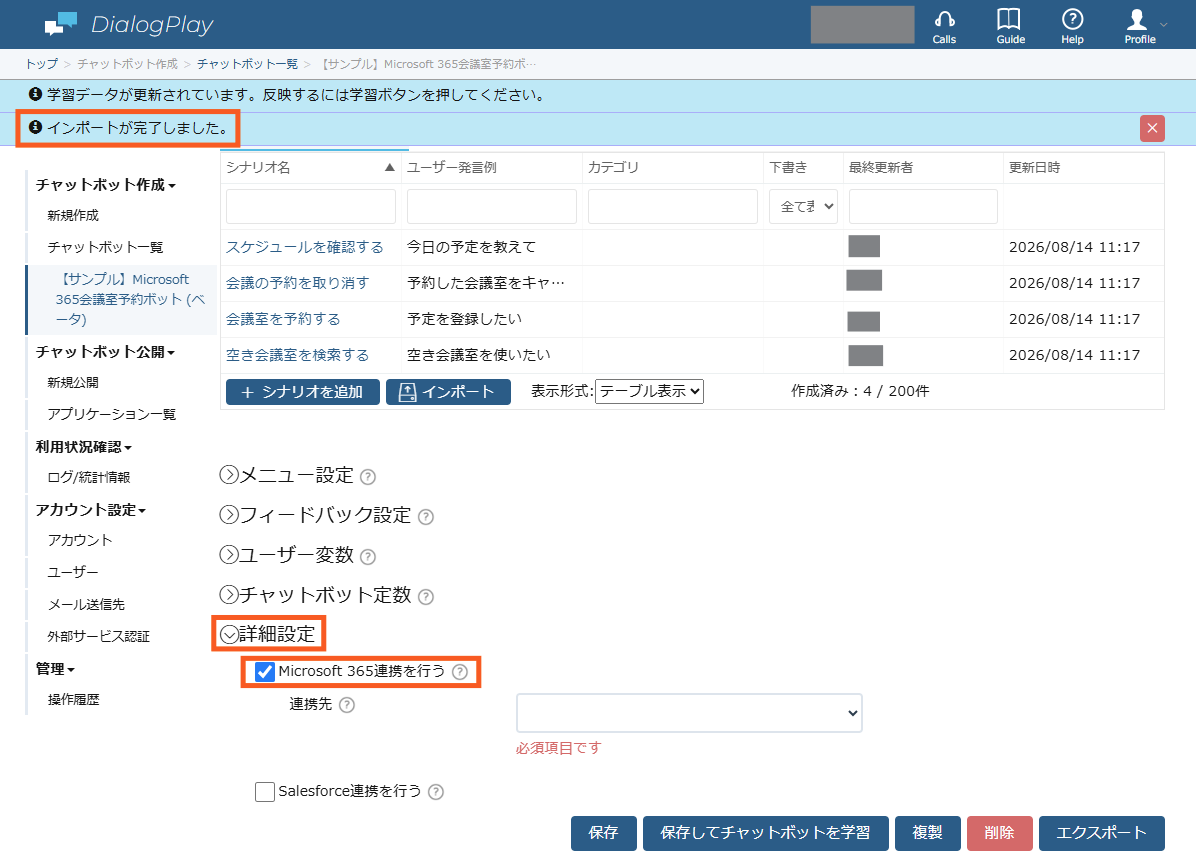Click エクスポート button
Viewport: 1196px width, 861px height.
[x=1101, y=833]
